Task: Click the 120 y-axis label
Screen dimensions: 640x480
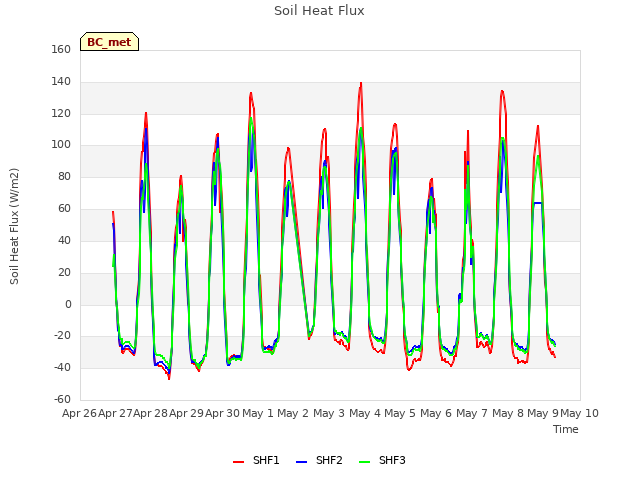Action: tap(61, 113)
